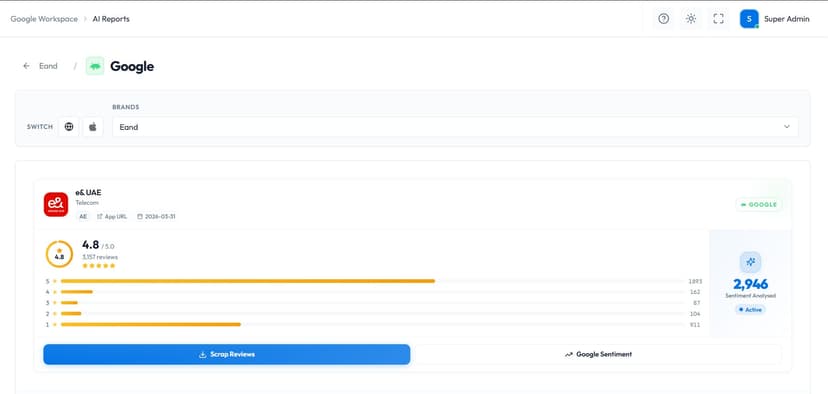
Task: Click the 4.8 circular rating gauge
Action: click(x=59, y=254)
